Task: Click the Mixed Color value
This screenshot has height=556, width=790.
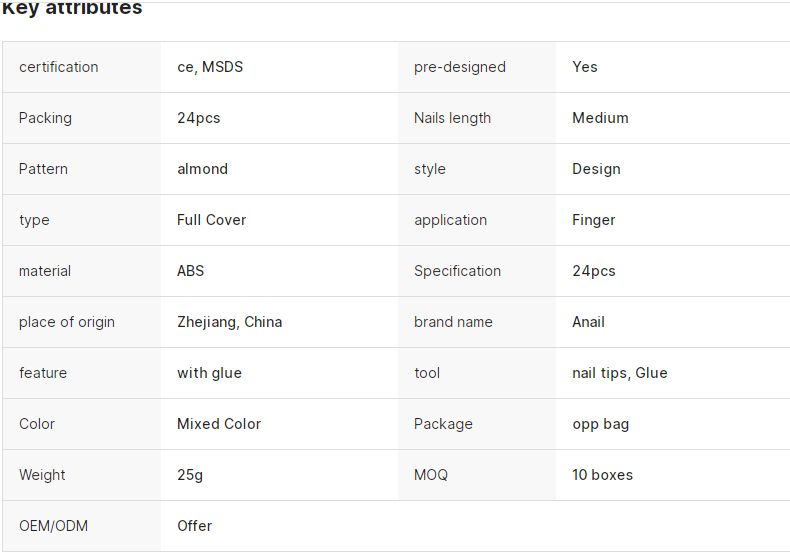Action: click(x=219, y=424)
